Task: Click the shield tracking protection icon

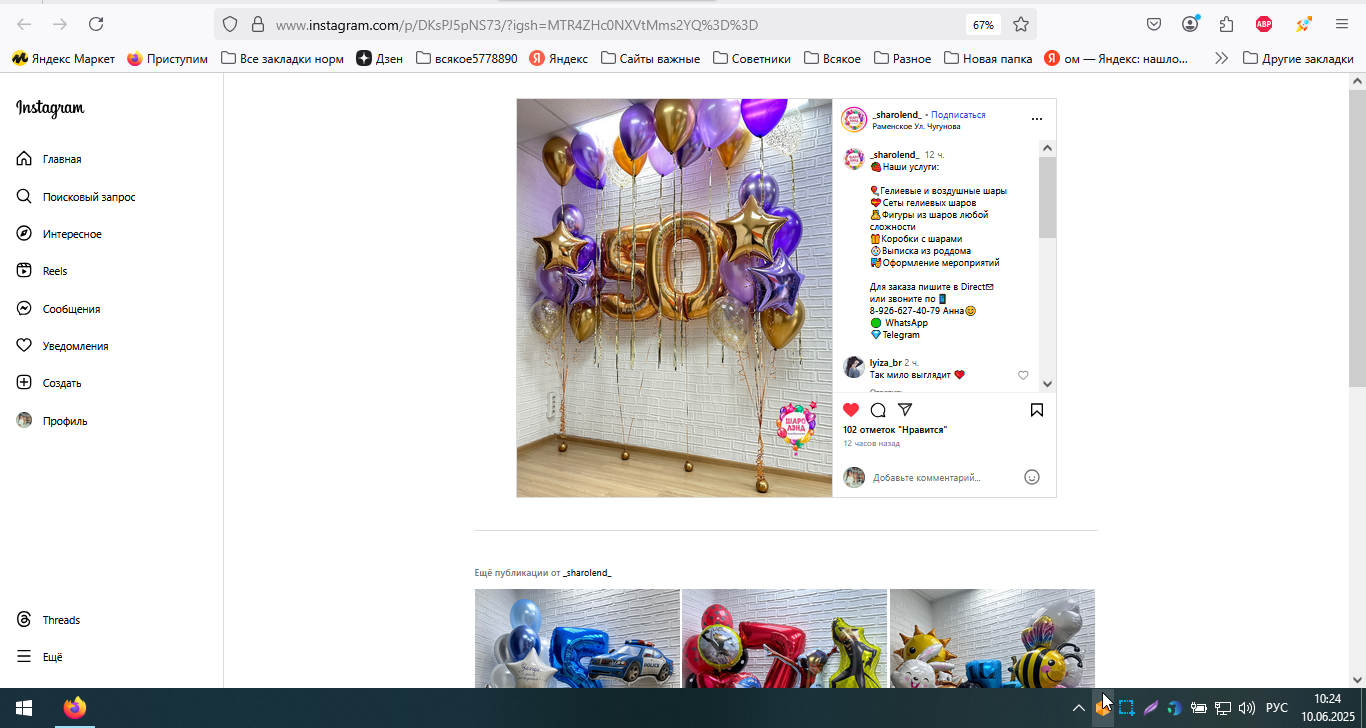Action: tap(230, 24)
